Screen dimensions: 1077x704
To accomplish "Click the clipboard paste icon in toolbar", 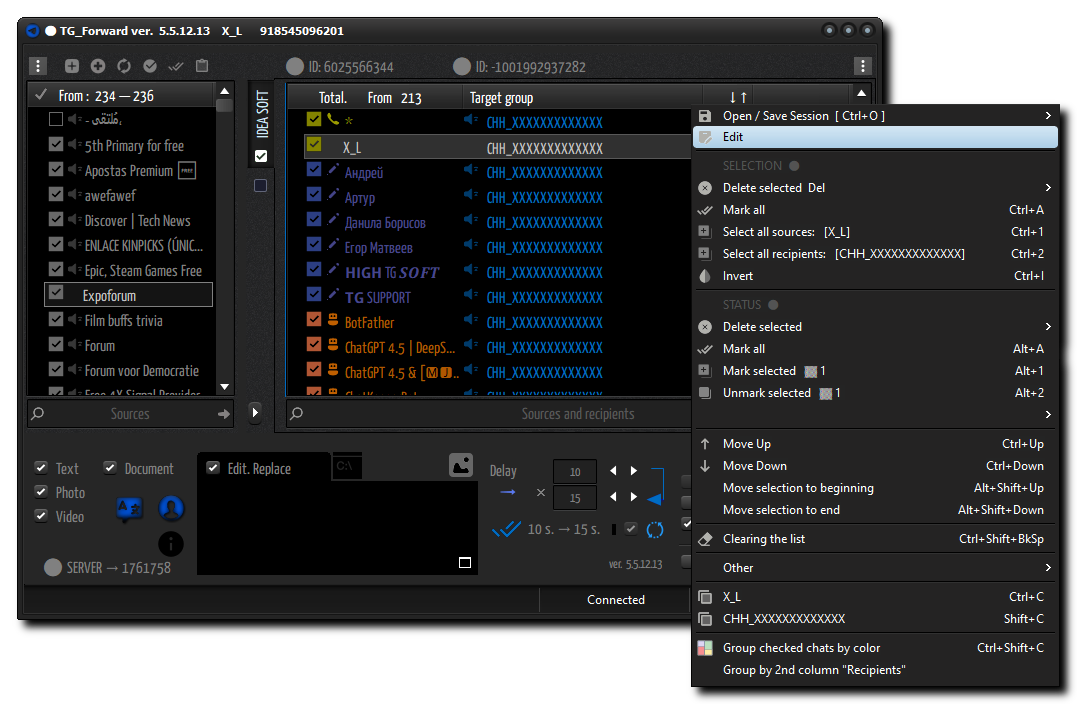I will pos(202,66).
